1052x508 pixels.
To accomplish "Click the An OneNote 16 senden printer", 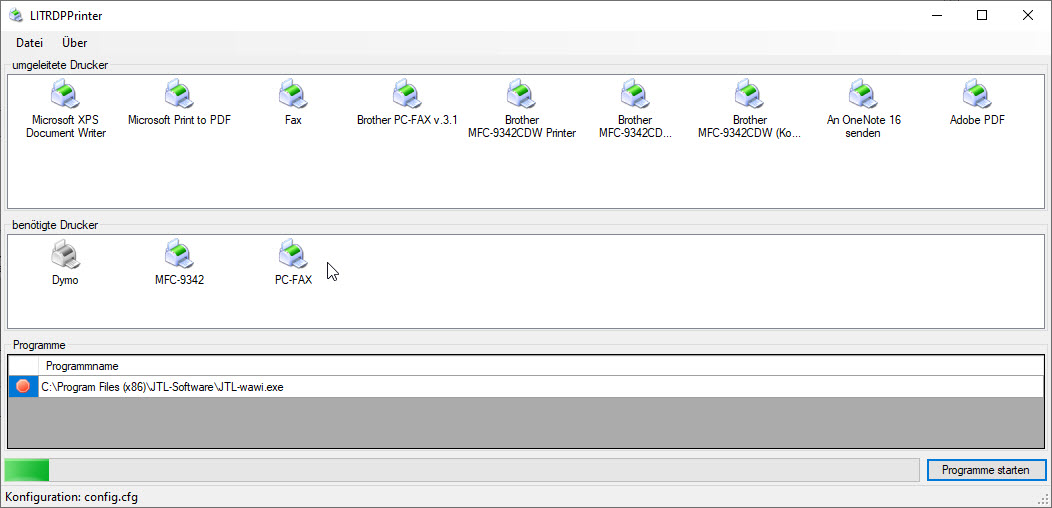I will [x=863, y=96].
